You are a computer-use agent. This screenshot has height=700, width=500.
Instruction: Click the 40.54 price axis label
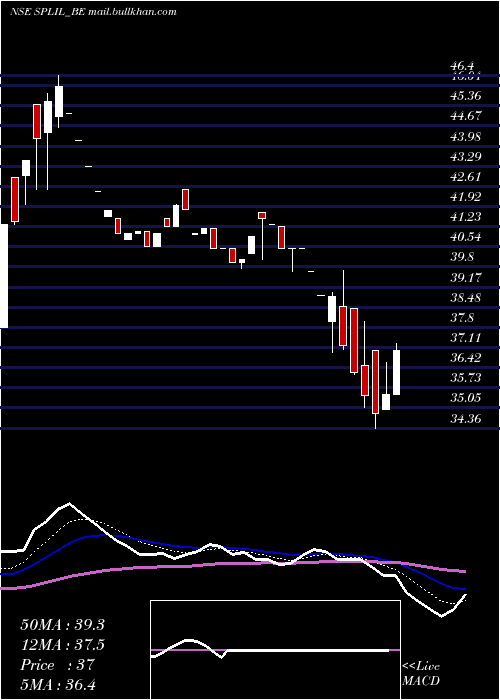tap(467, 237)
